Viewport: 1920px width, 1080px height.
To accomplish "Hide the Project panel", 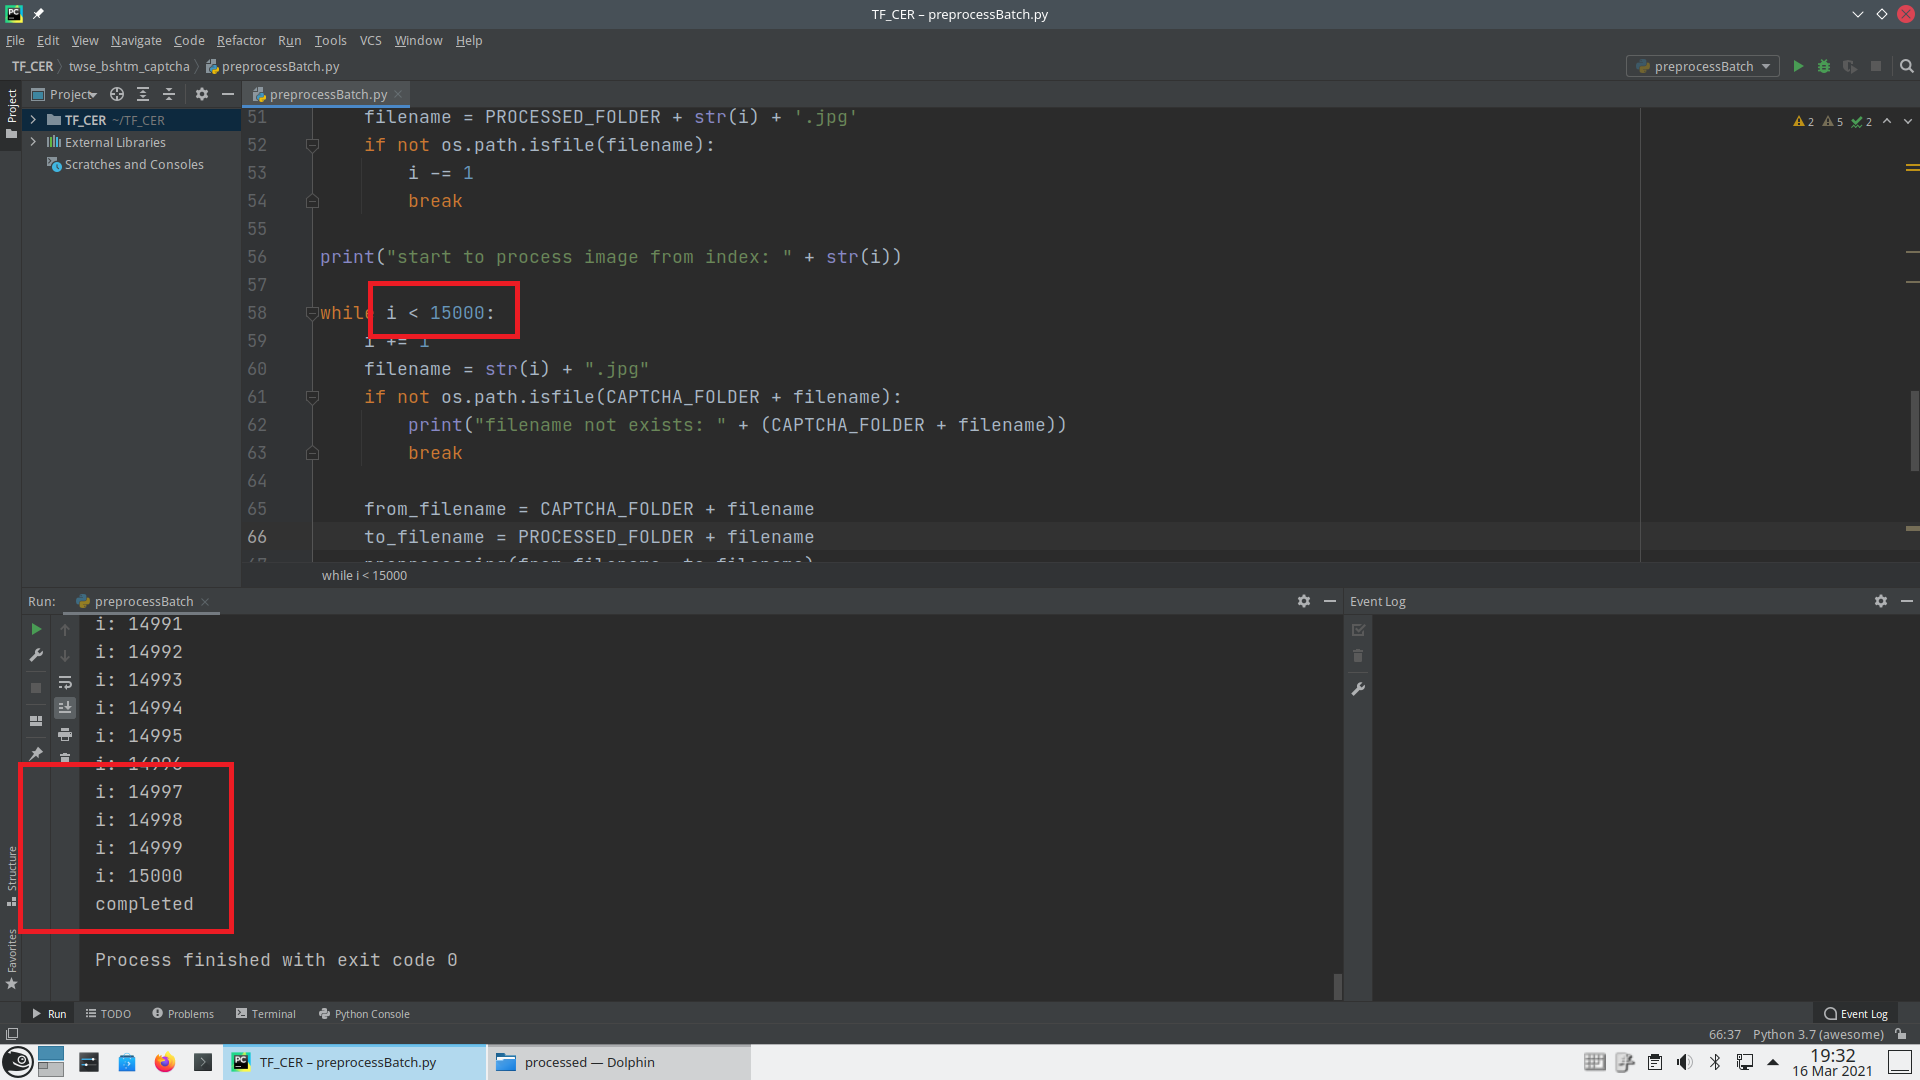I will point(228,94).
